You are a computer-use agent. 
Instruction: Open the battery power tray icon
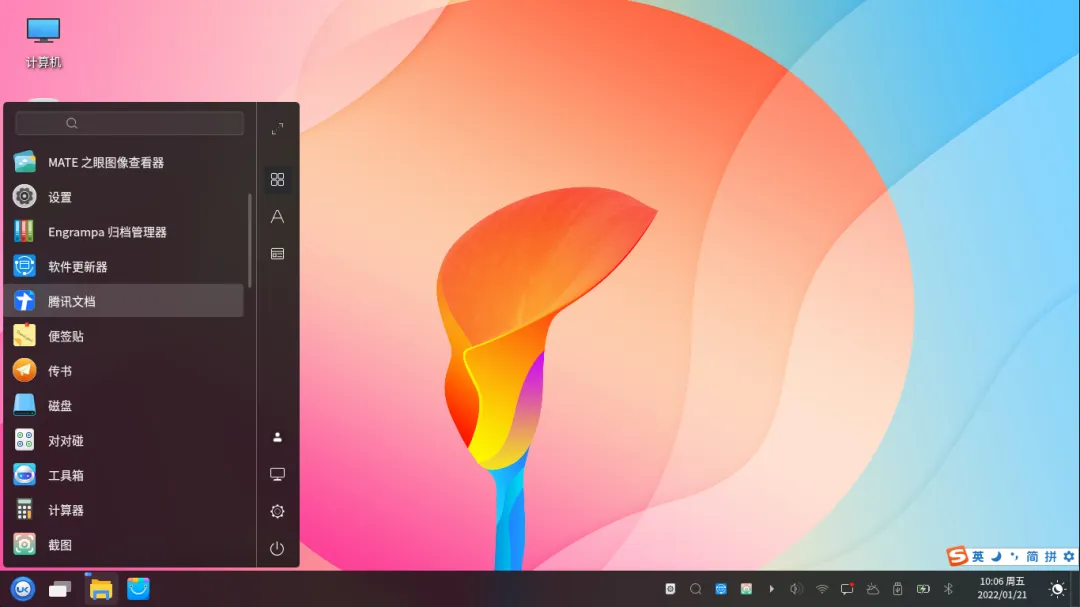(x=923, y=589)
